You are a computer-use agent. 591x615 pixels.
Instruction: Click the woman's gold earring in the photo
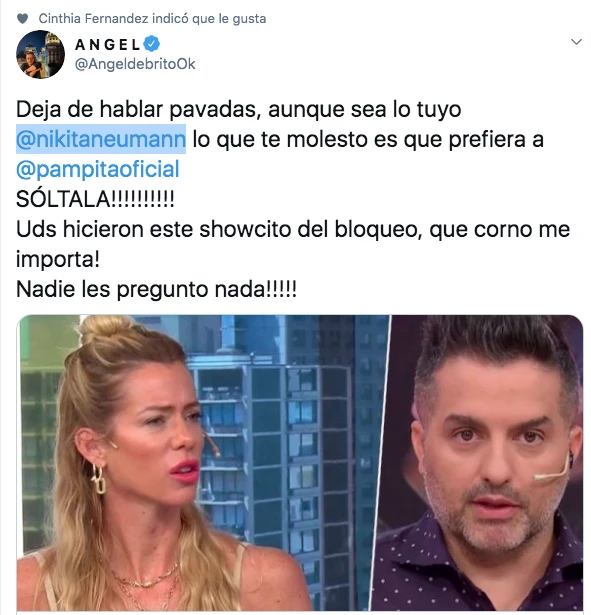(x=98, y=479)
